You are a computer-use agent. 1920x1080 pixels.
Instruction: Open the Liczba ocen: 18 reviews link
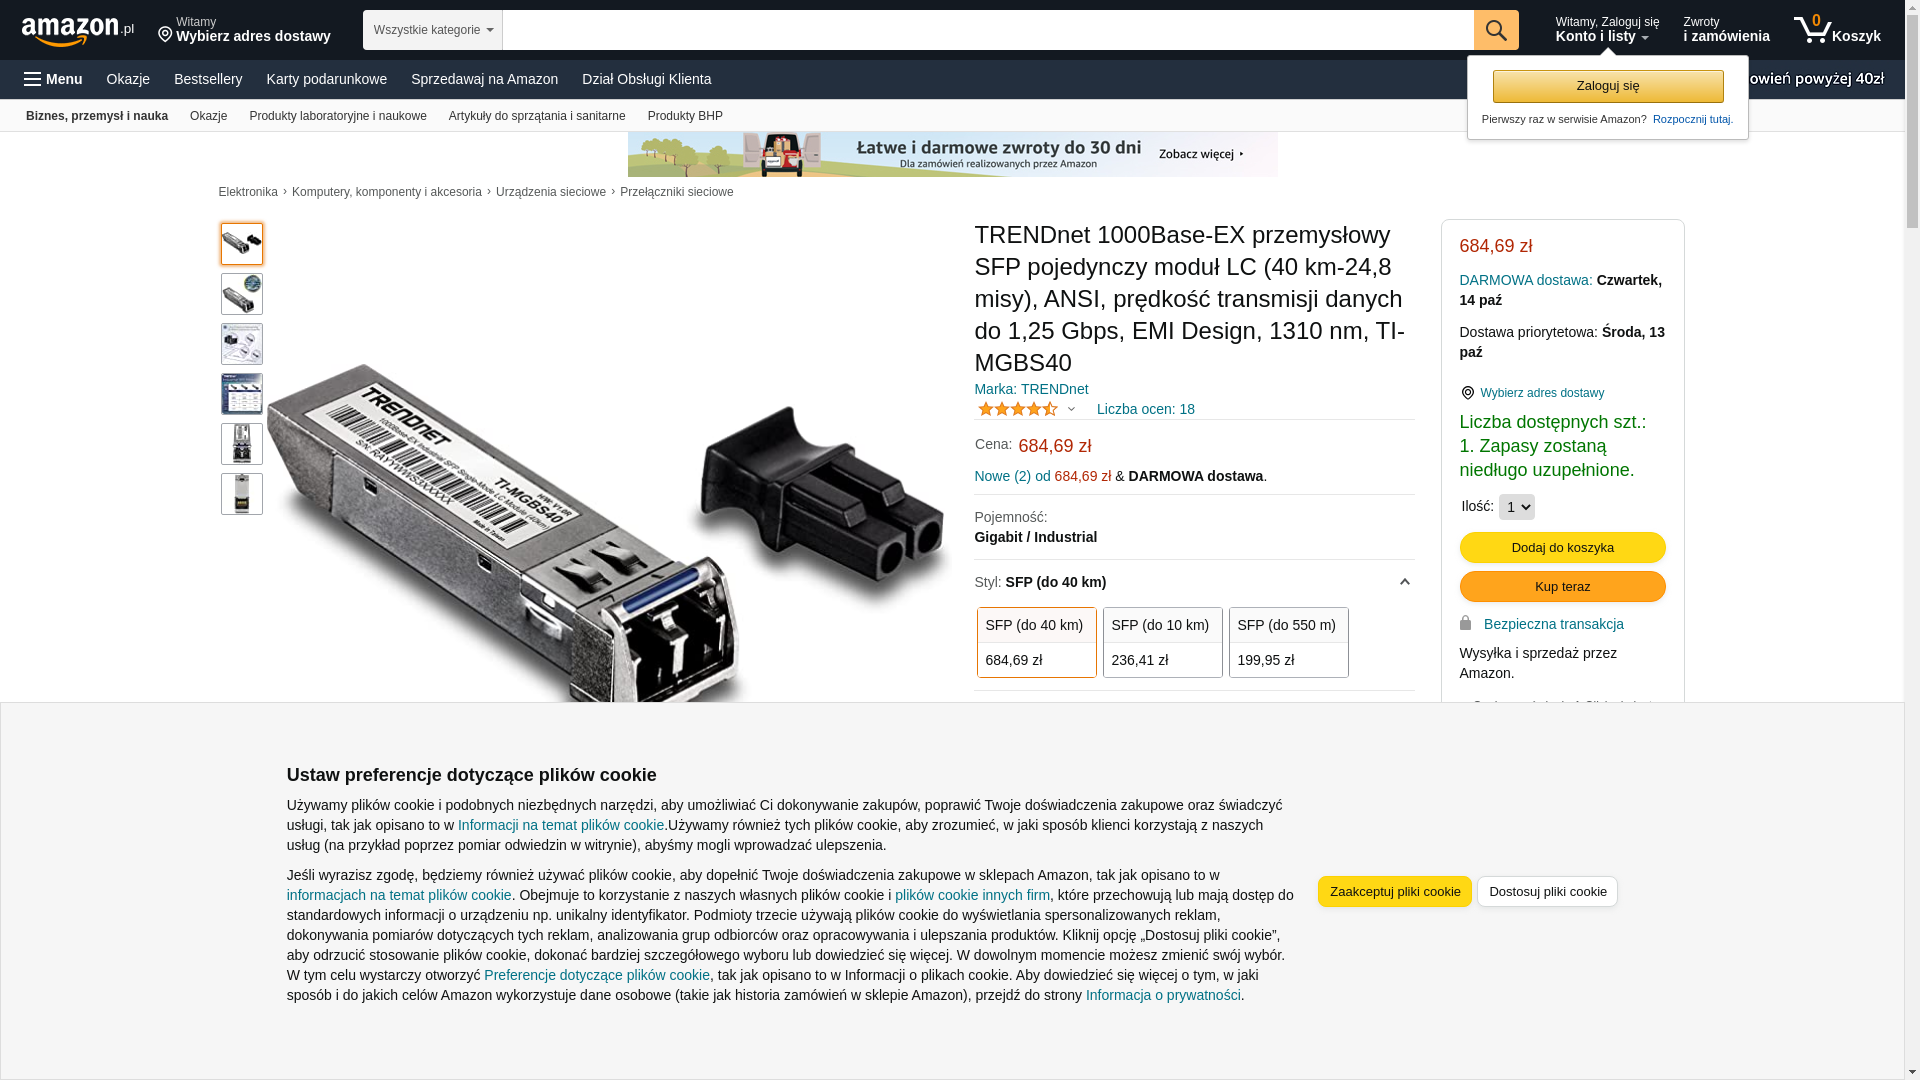tap(1145, 409)
